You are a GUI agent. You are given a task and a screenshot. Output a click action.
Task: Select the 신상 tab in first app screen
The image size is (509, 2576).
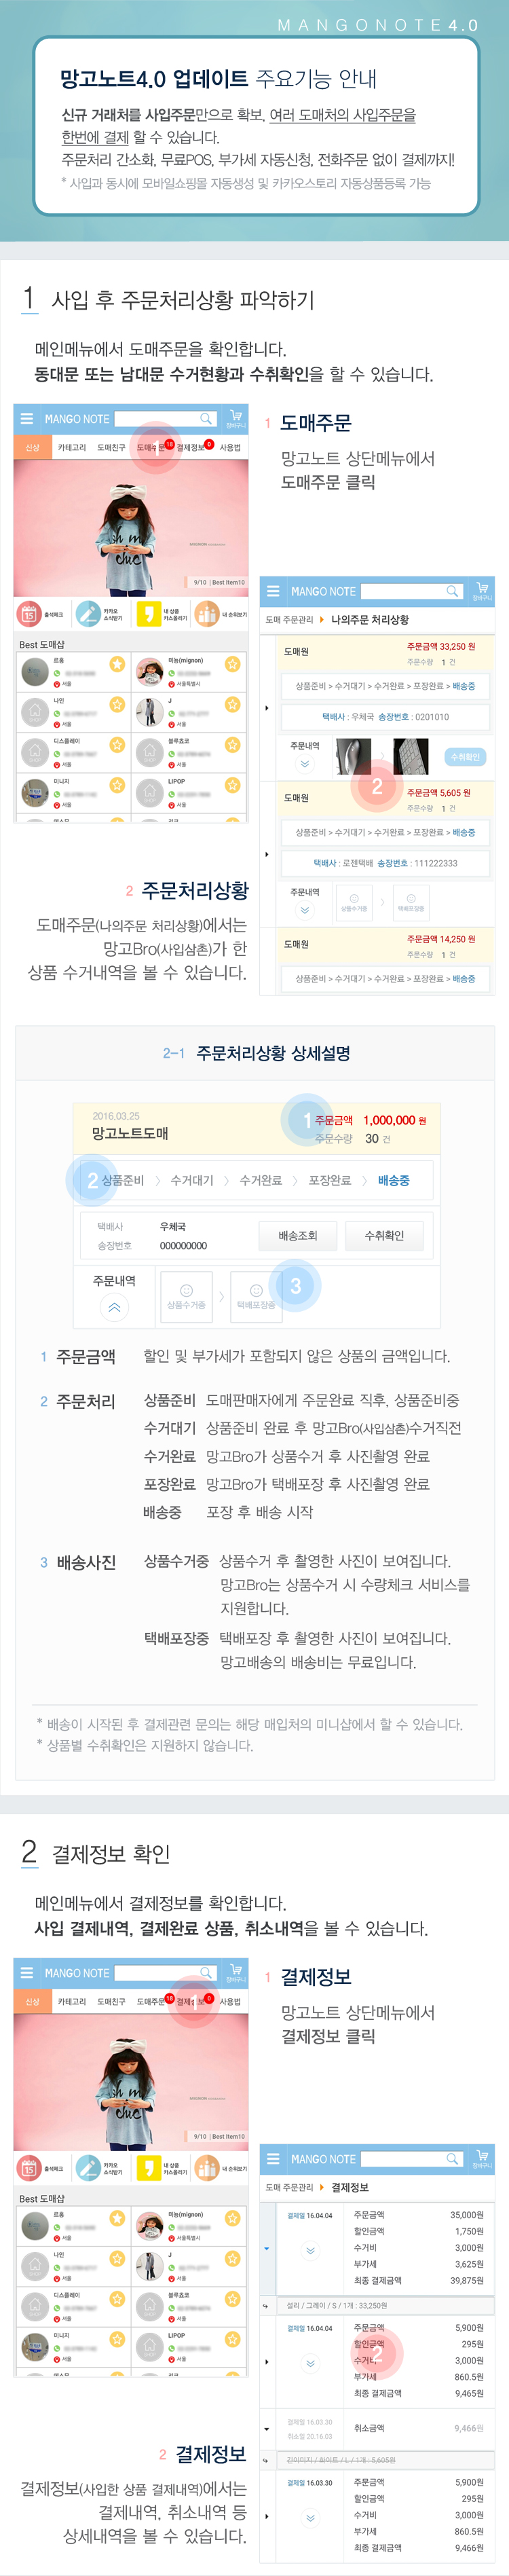point(32,447)
